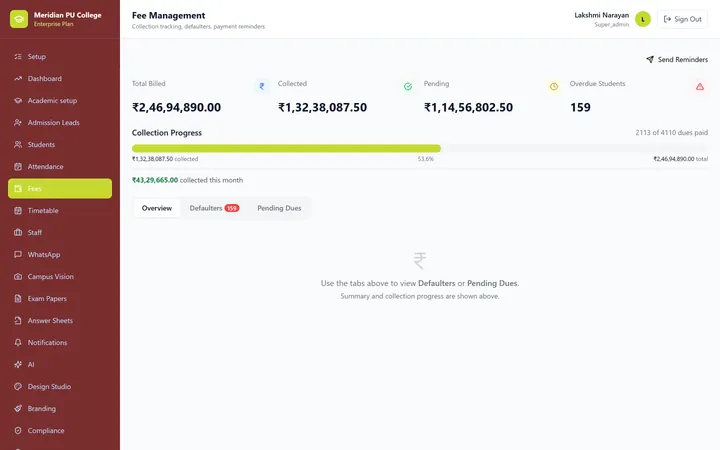Viewport: 720px width, 450px height.
Task: Click the Super_admin role label
Action: (612, 24)
